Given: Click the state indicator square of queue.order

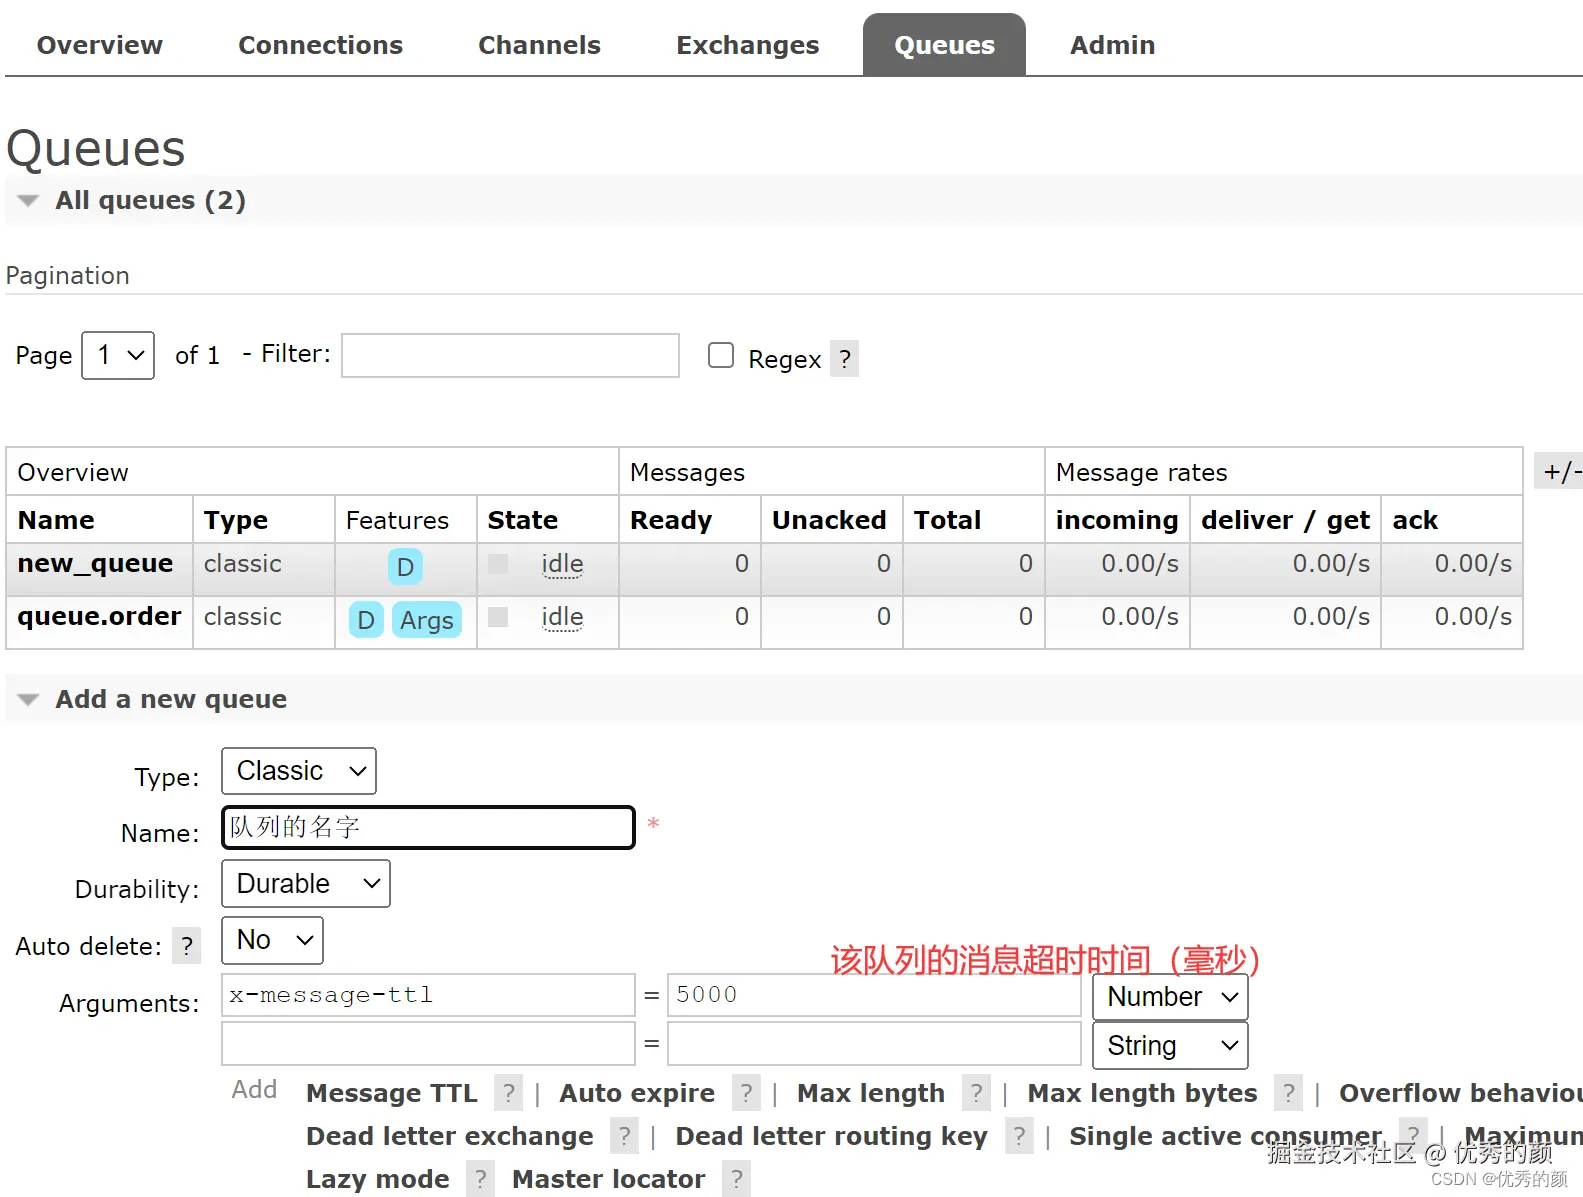Looking at the screenshot, I should click(x=498, y=617).
